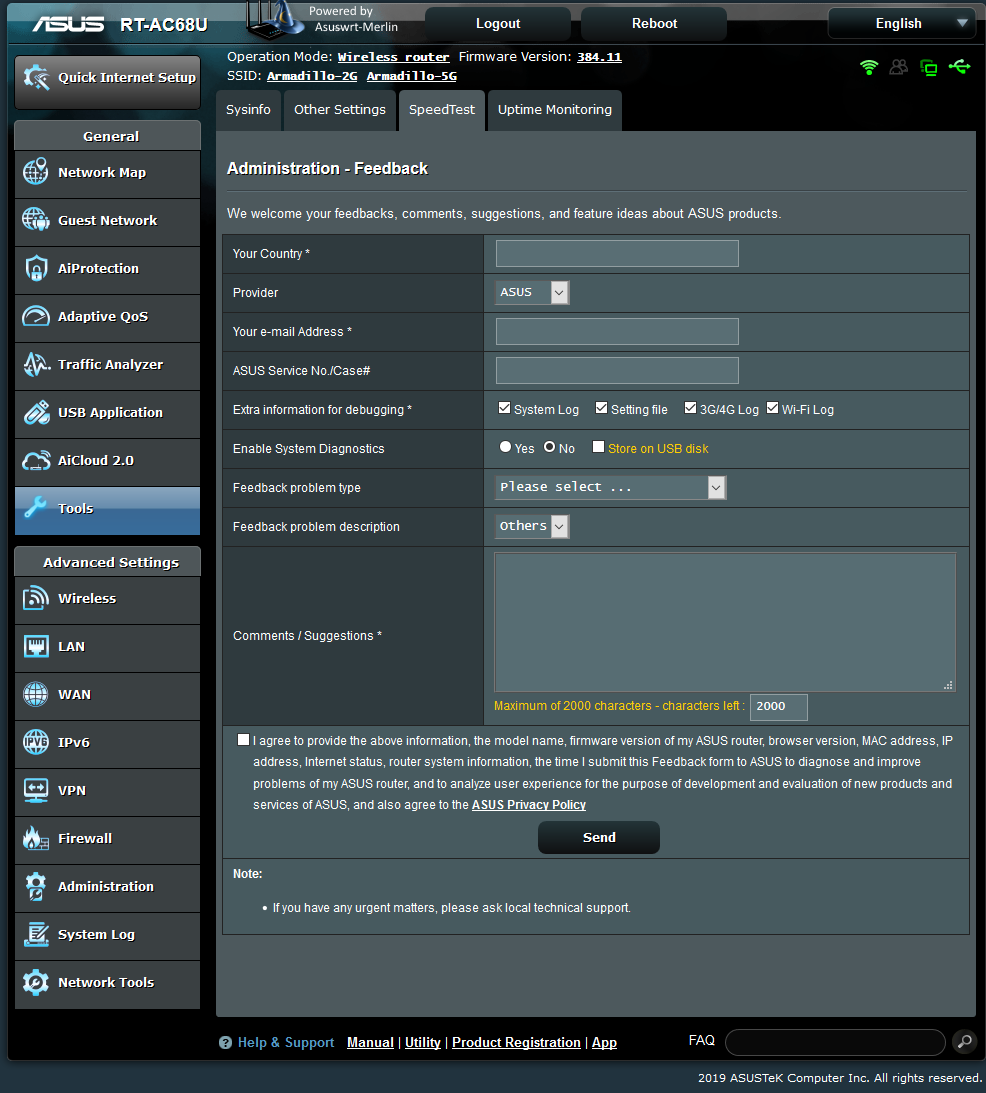Viewport: 986px width, 1093px height.
Task: Click the Your e-mail Address input field
Action: pos(617,332)
